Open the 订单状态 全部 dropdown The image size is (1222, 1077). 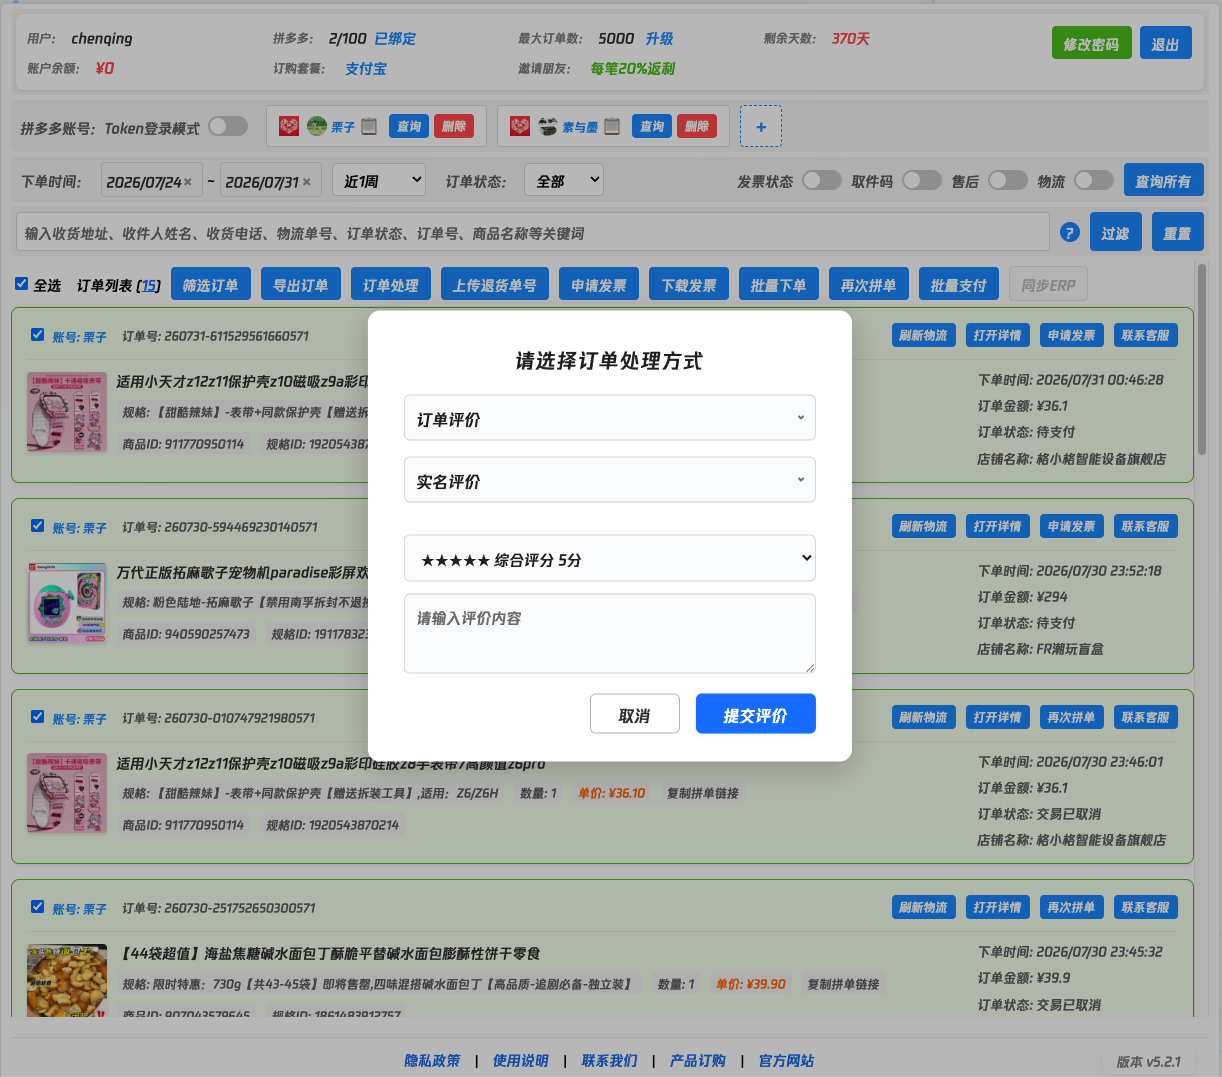(x=564, y=181)
